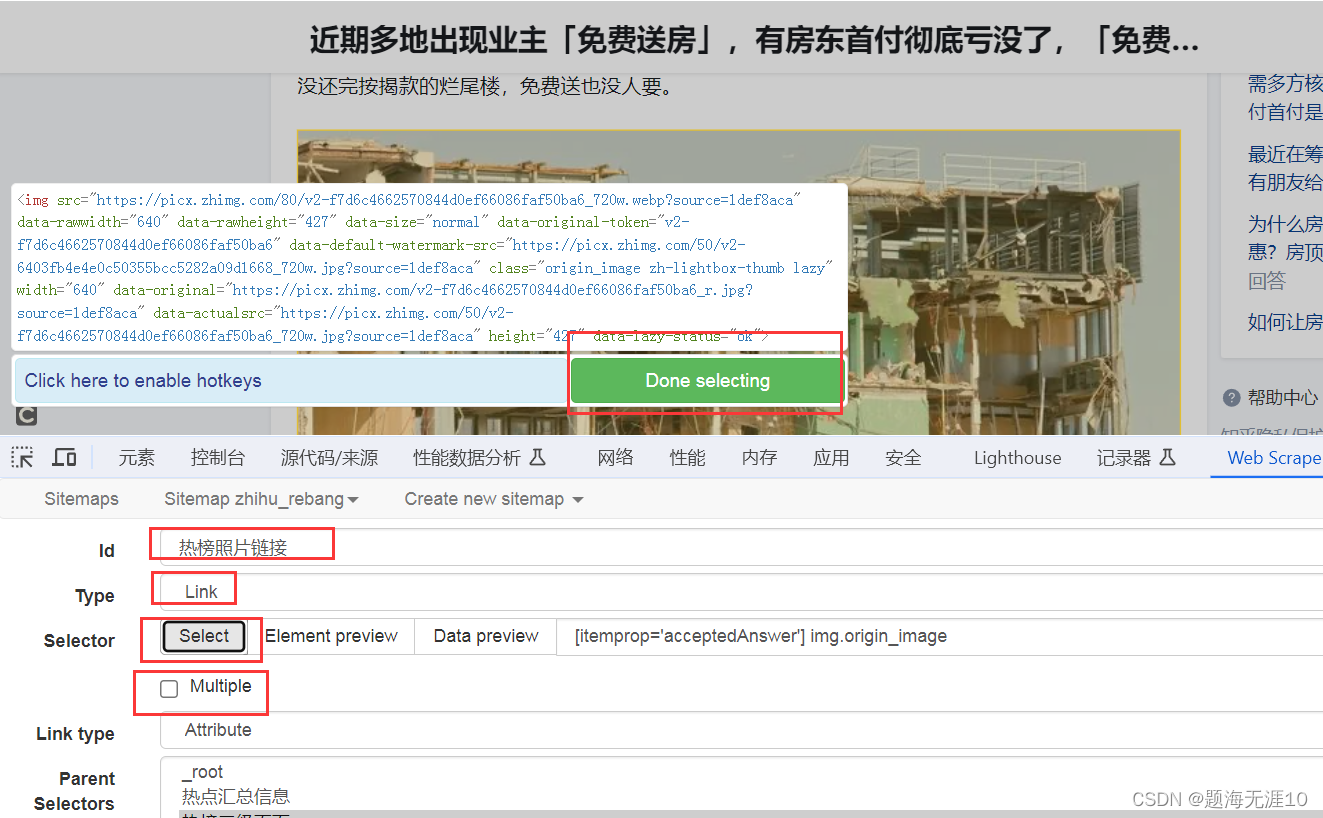The width and height of the screenshot is (1323, 818).
Task: Enable the Multiple checkbox
Action: click(x=168, y=688)
